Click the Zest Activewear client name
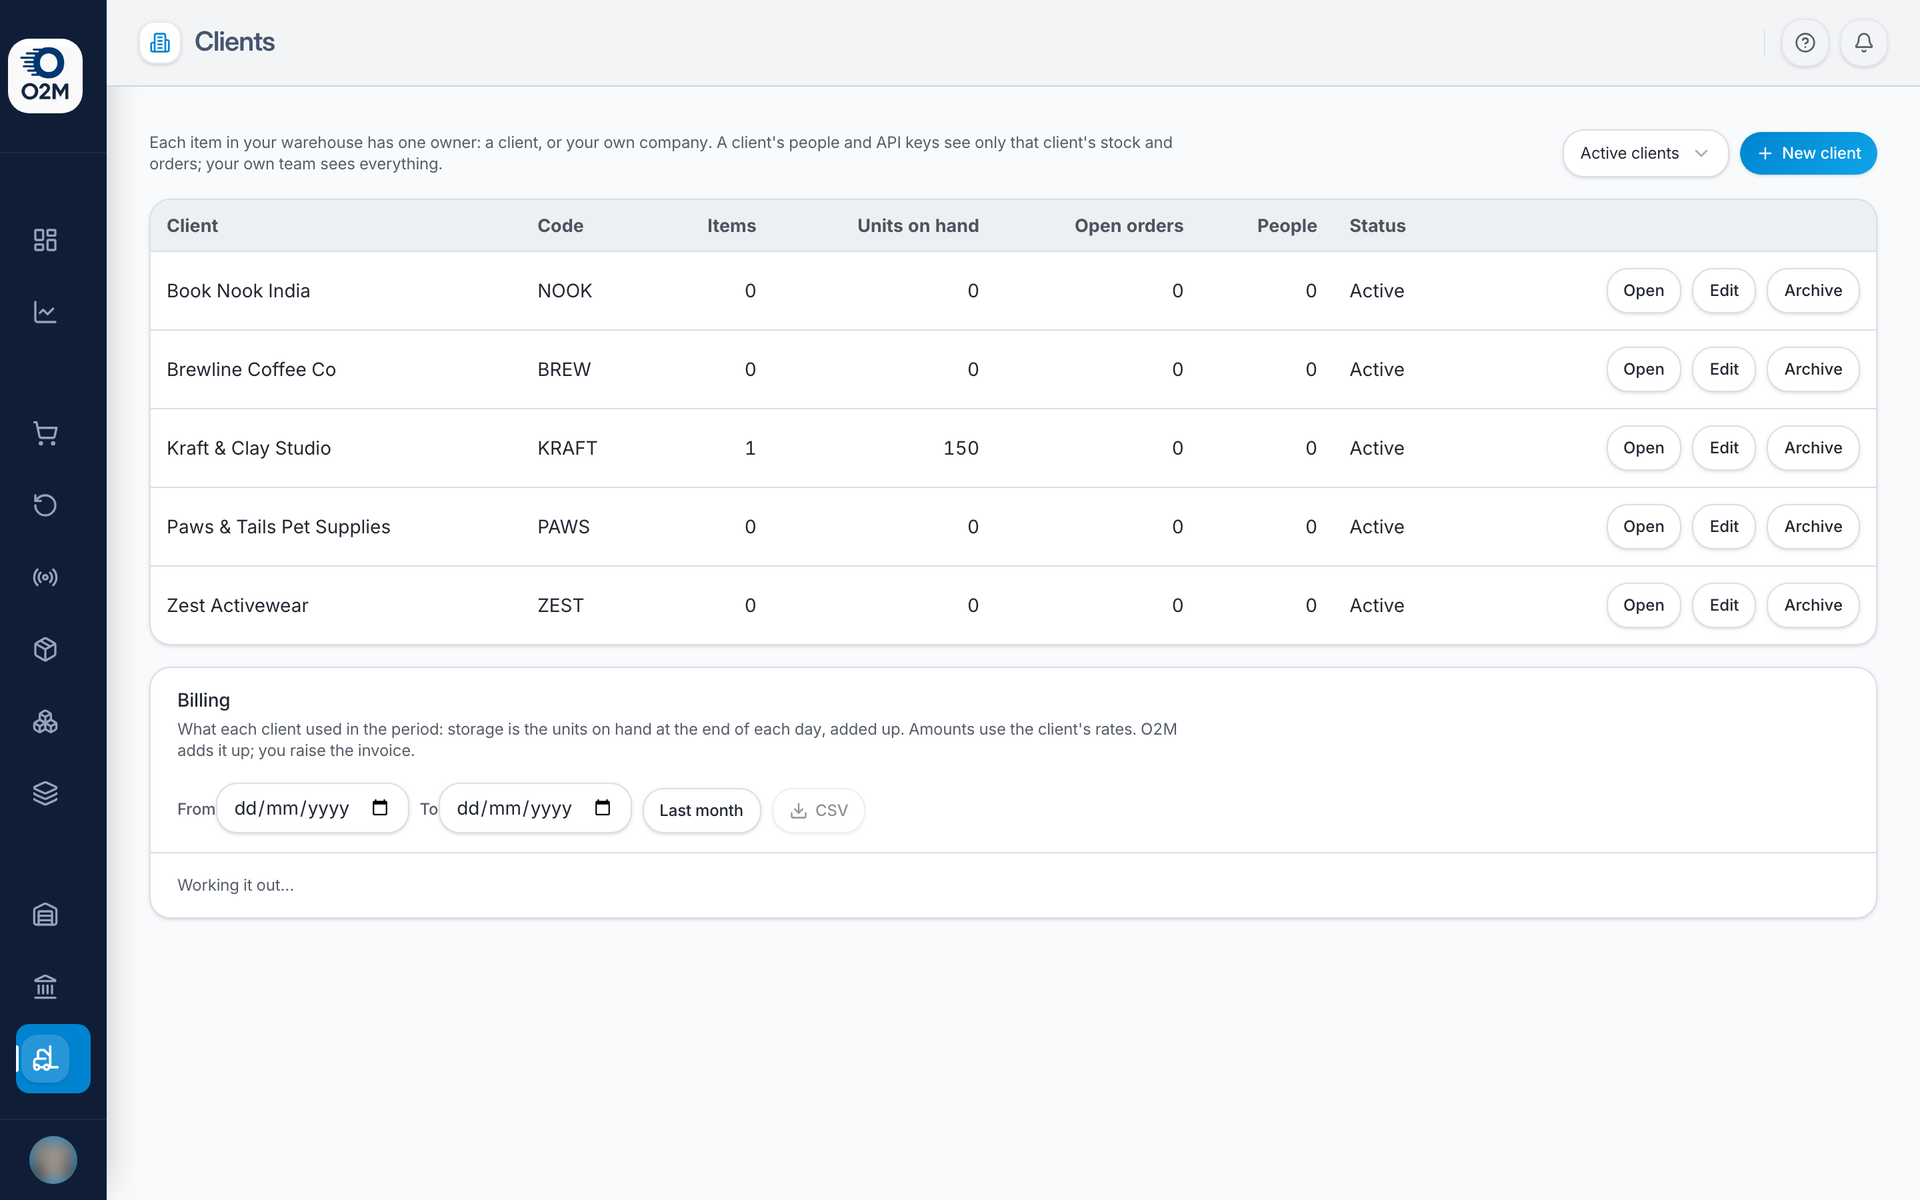 (237, 605)
